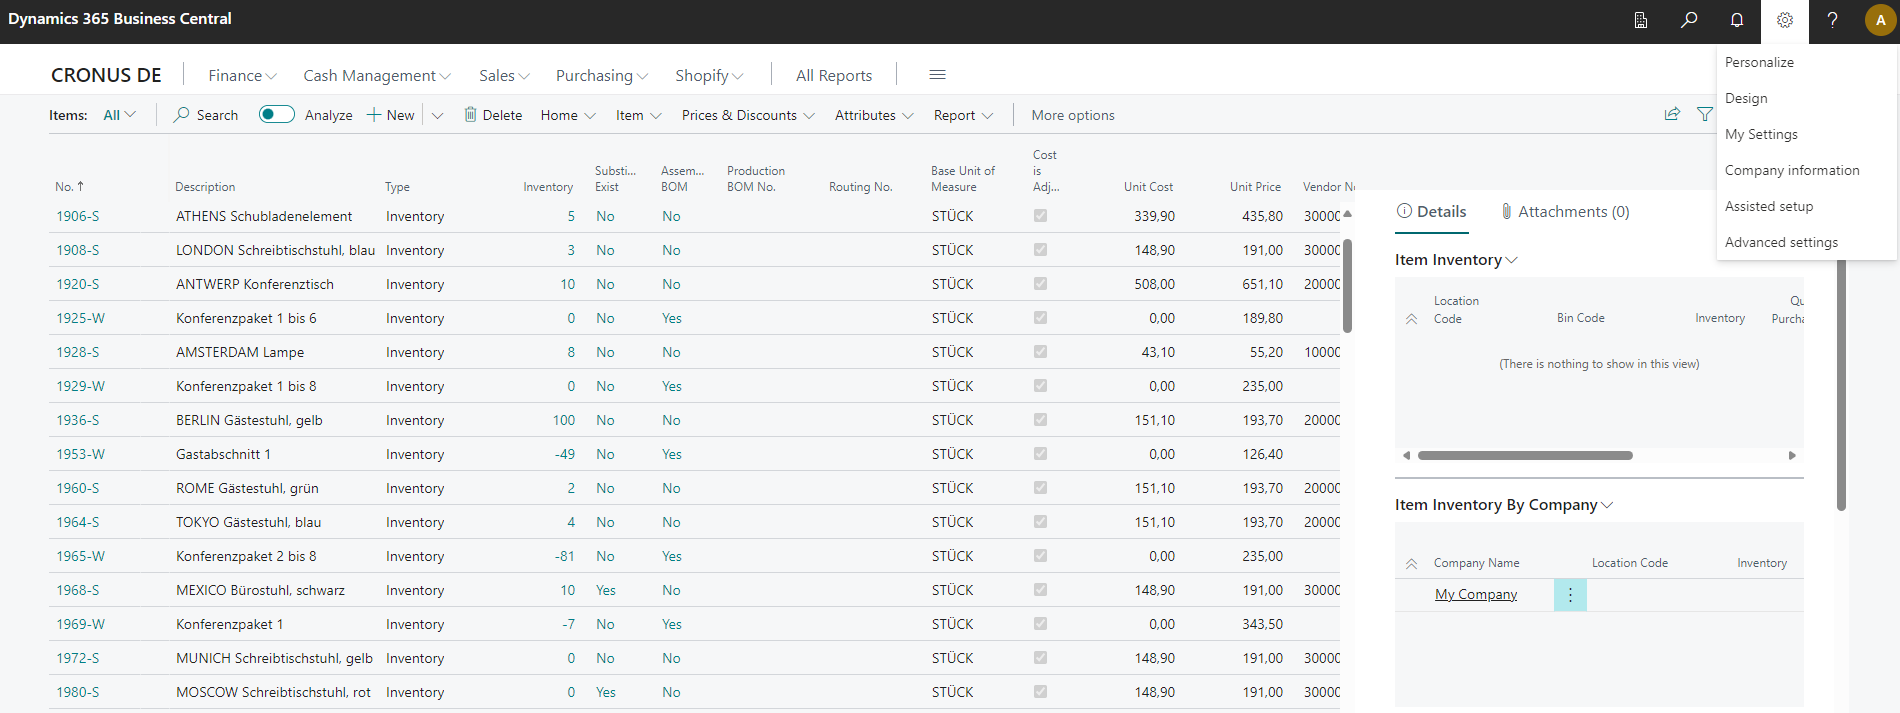Toggle Cost is Adjusted checkbox for 1906-S

(x=1040, y=216)
